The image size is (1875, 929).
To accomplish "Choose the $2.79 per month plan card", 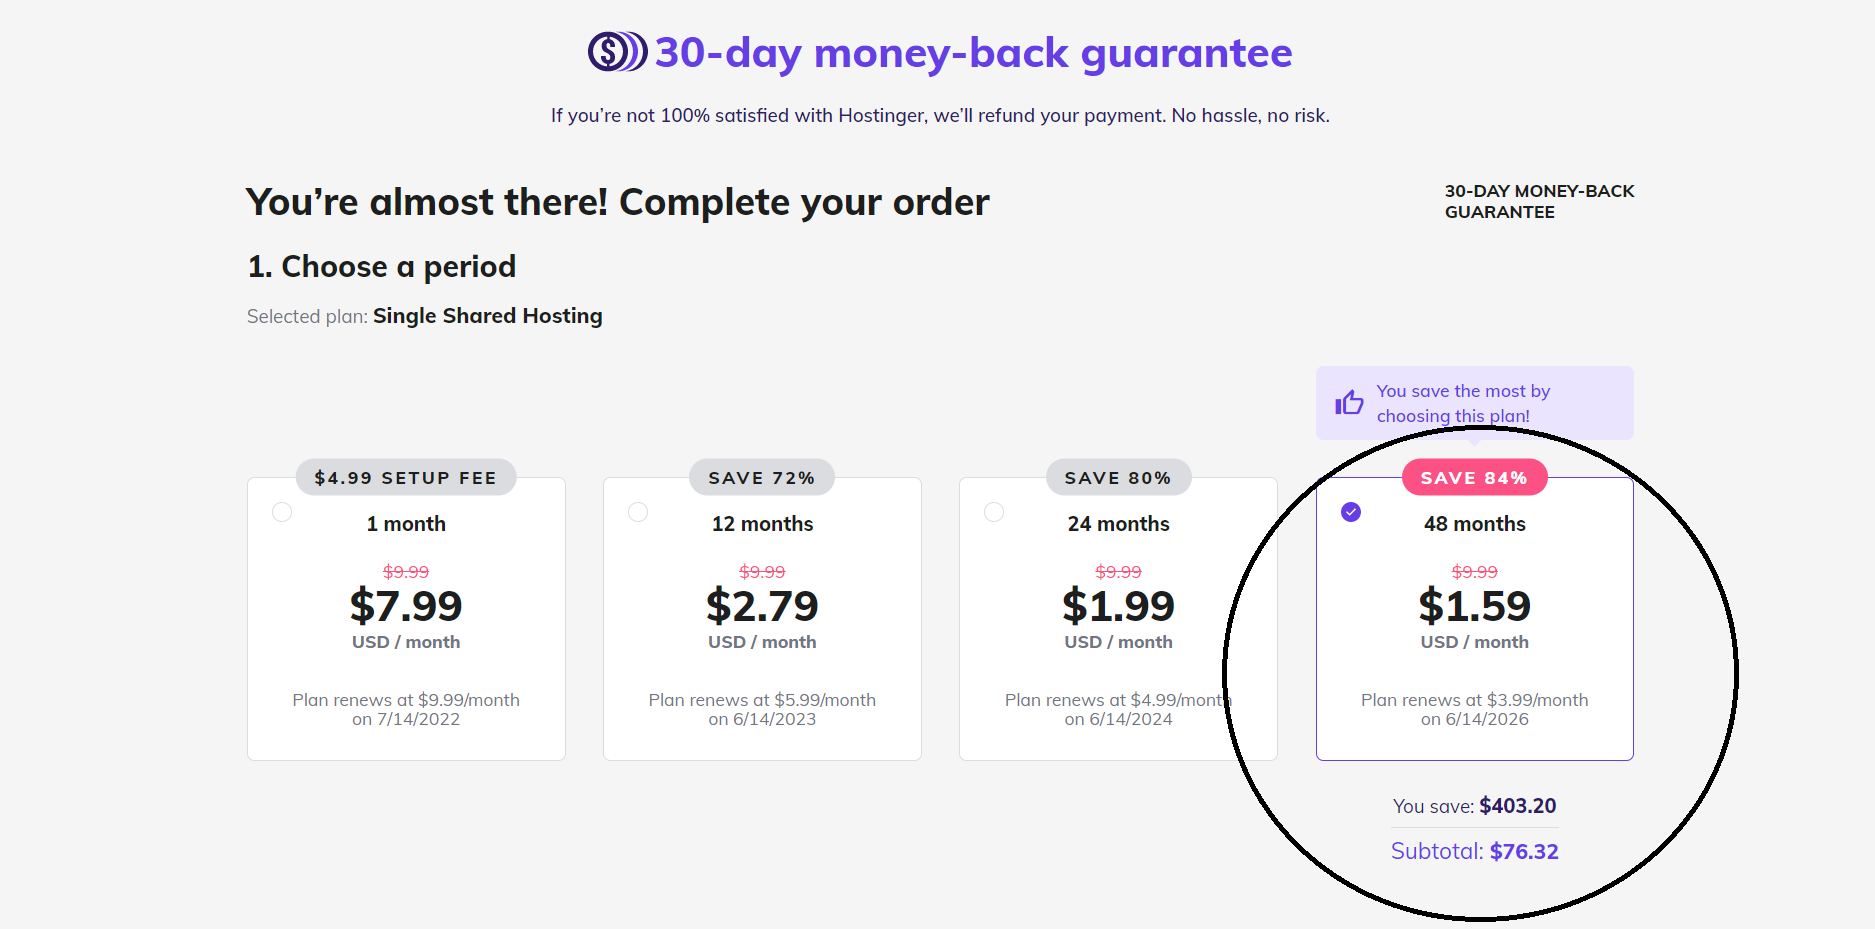I will pos(762,620).
